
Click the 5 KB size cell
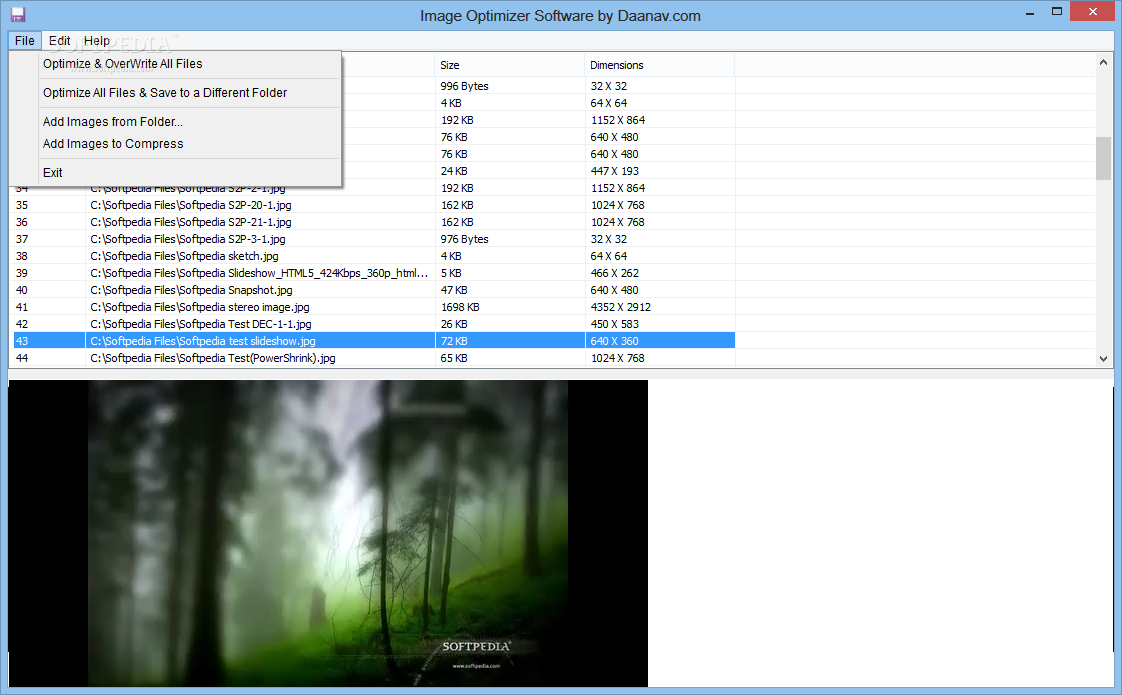(509, 273)
